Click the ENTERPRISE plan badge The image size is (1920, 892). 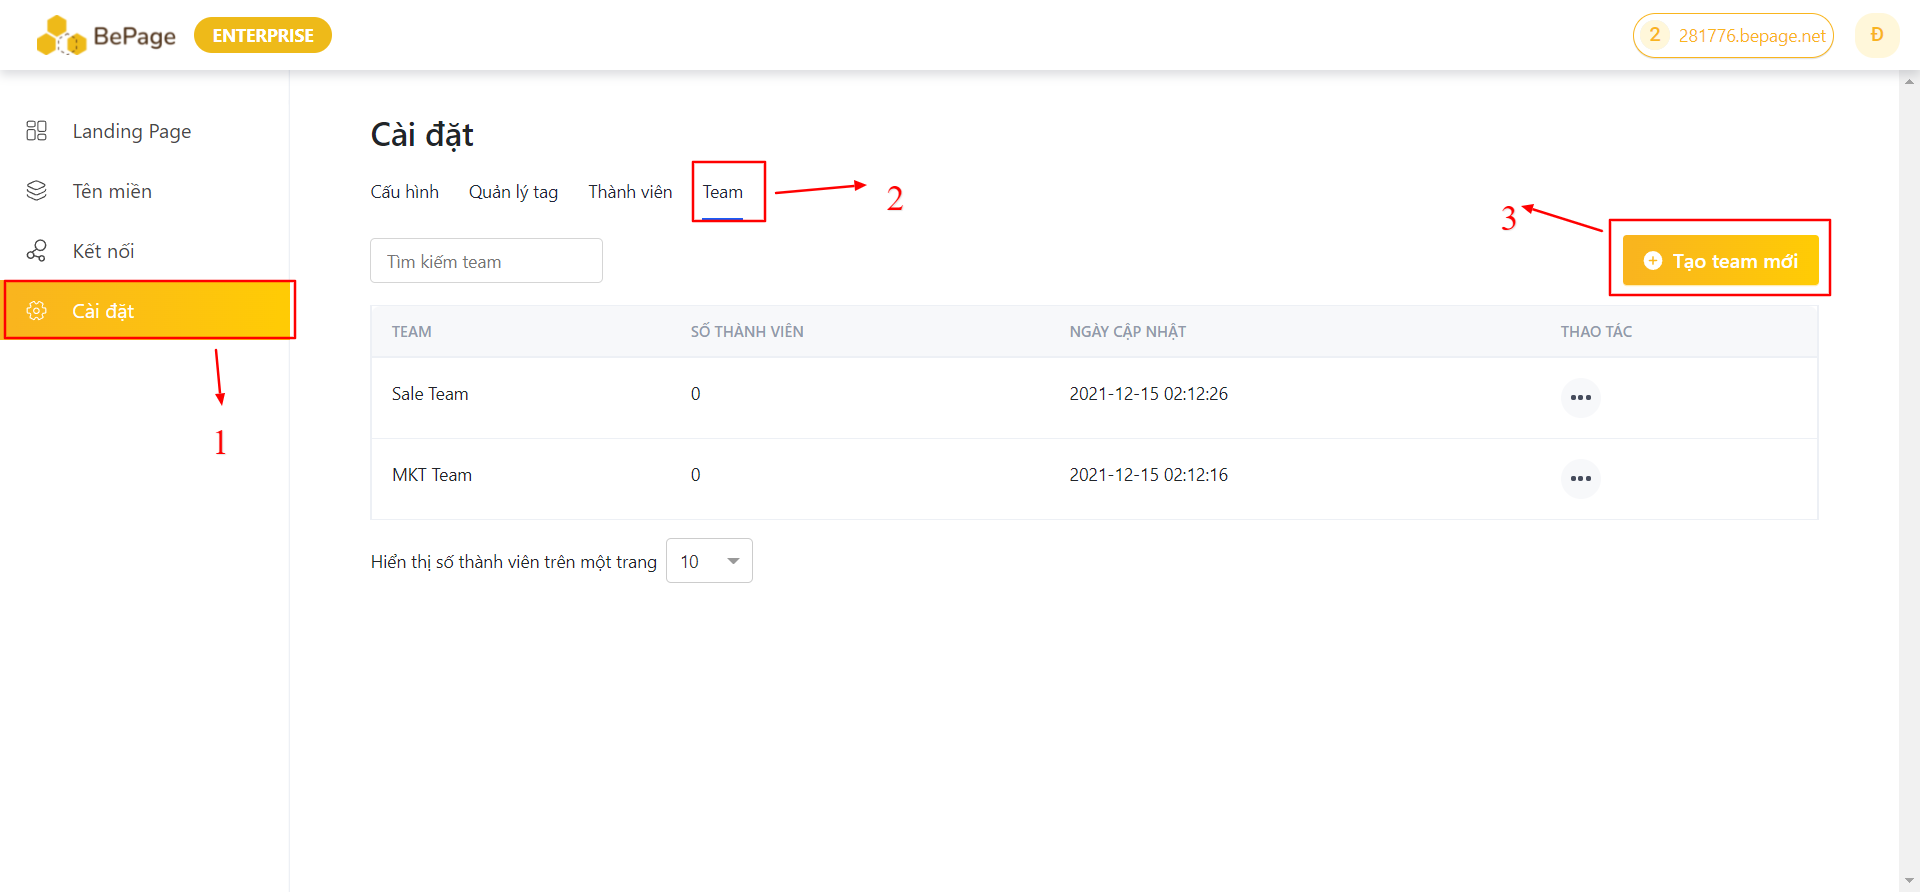tap(263, 36)
